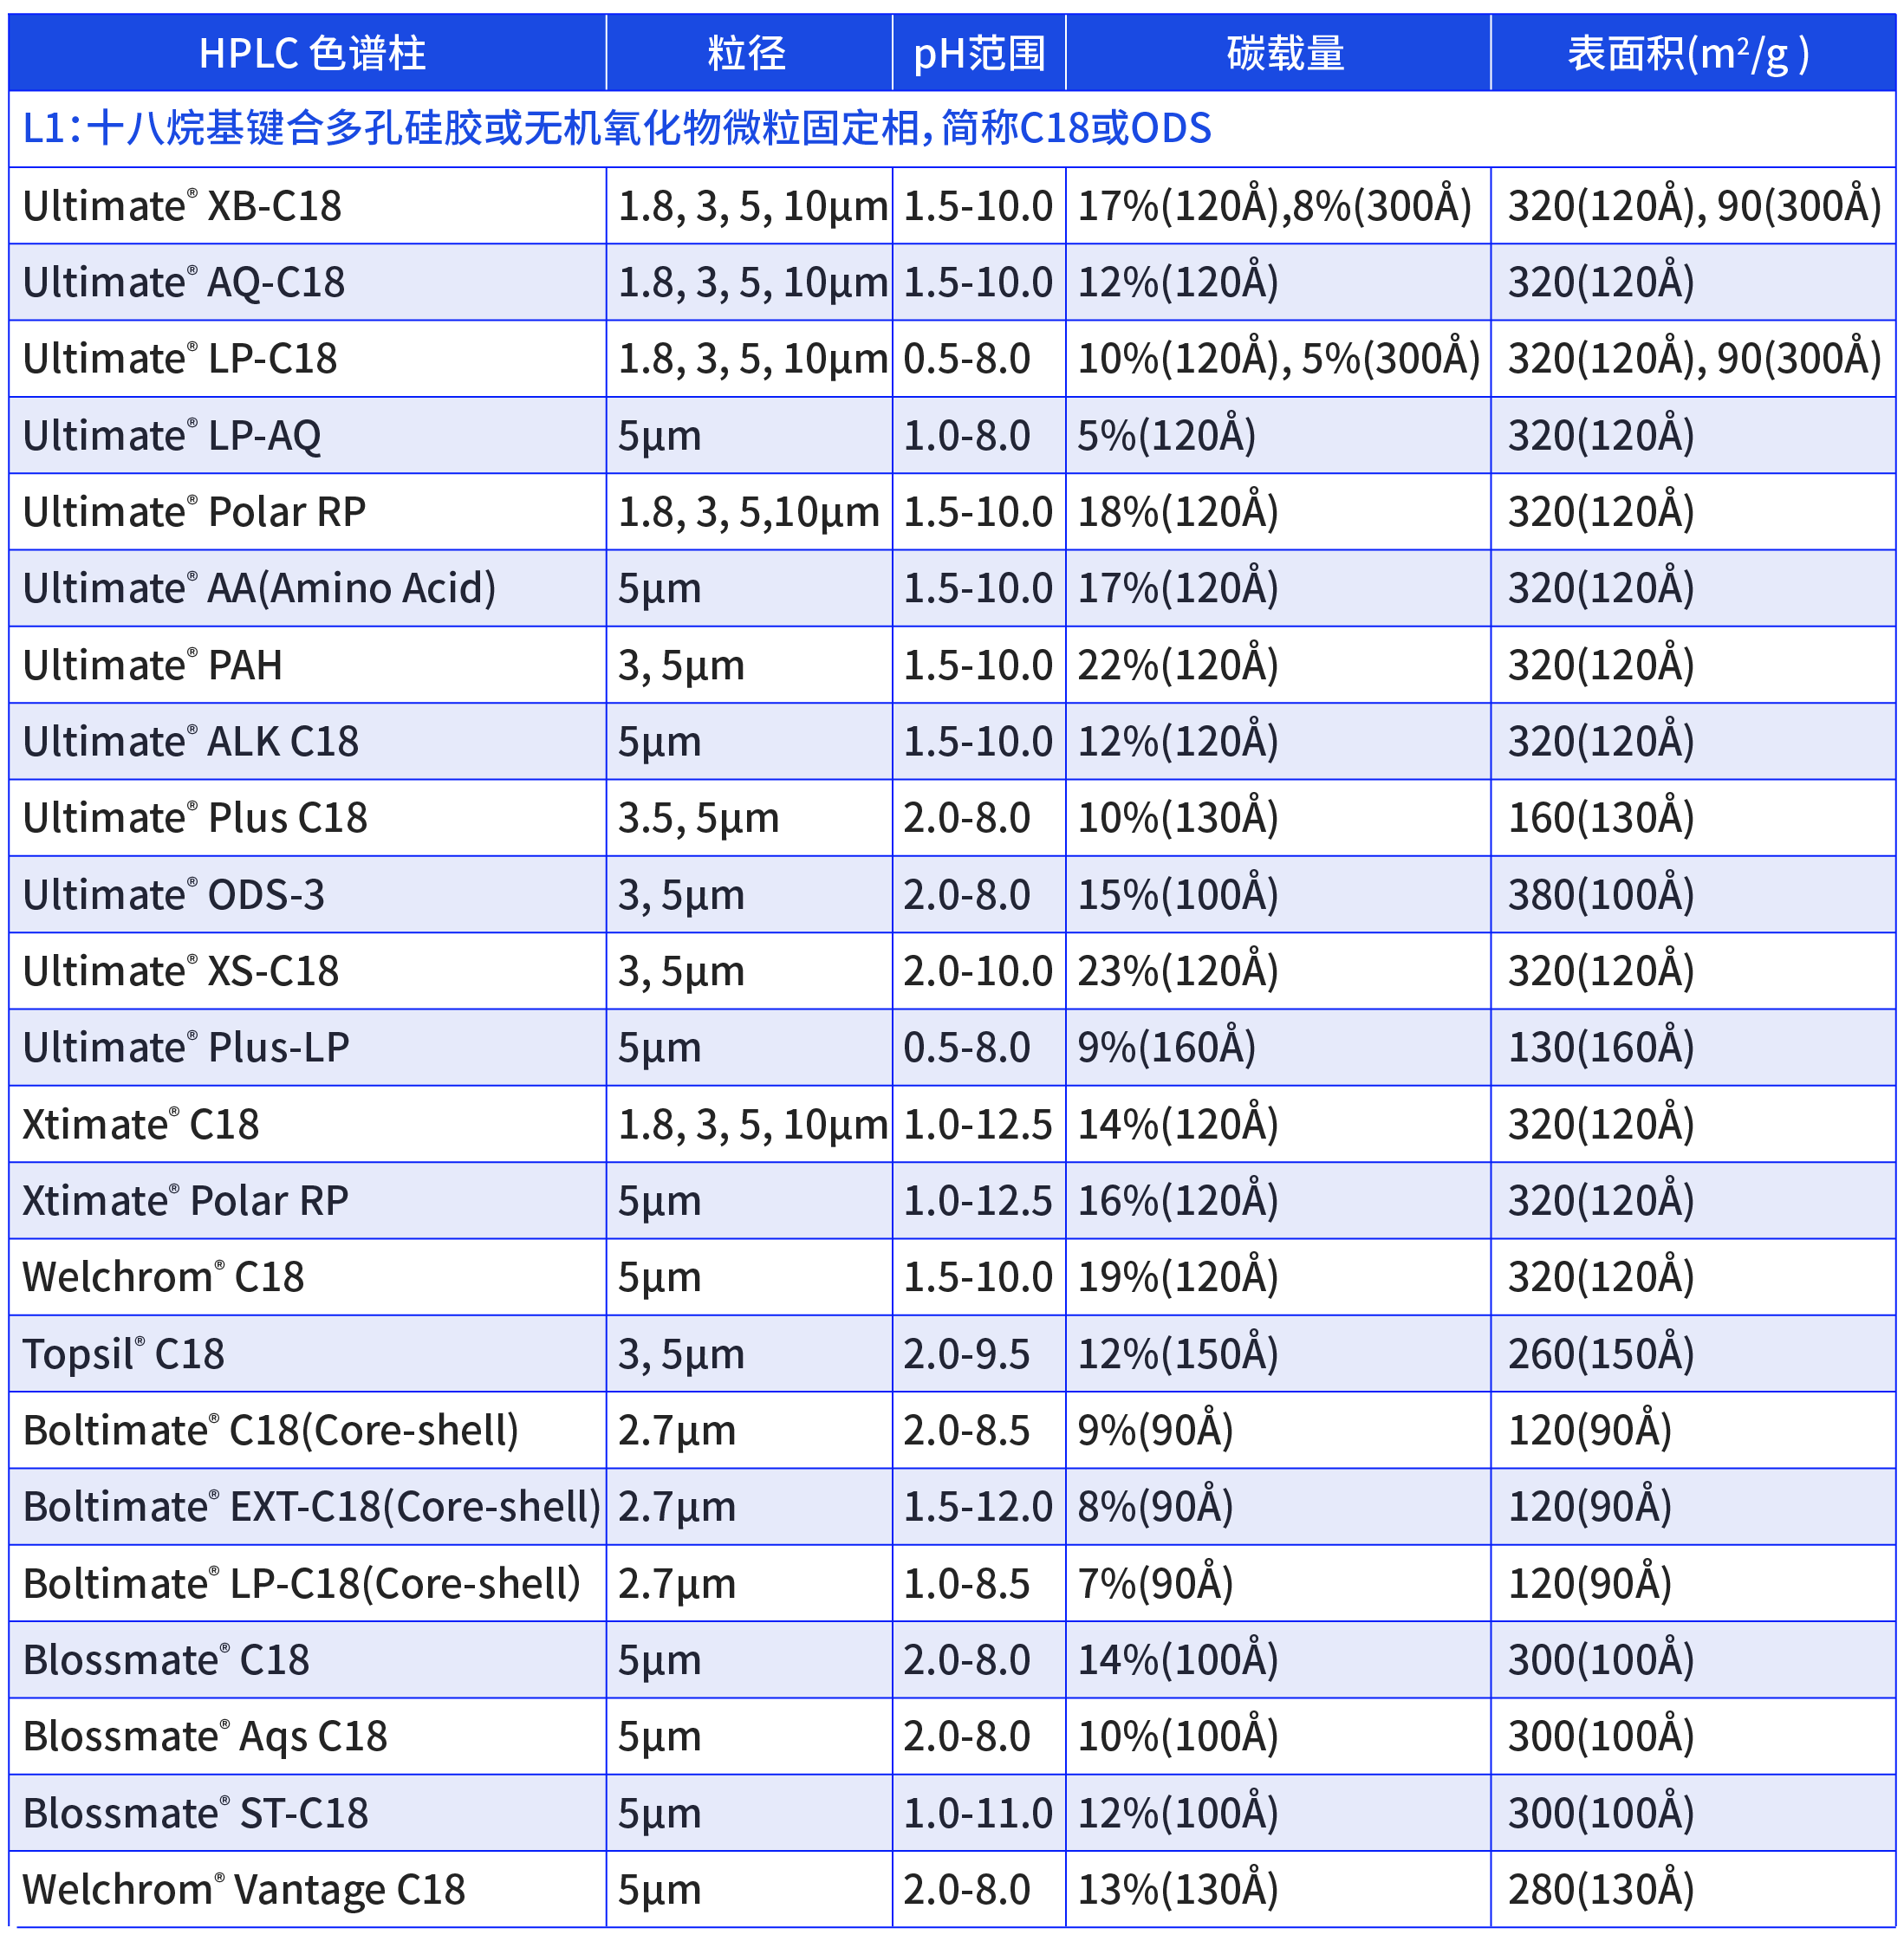Click the 1.5-12.0 pH range cell
The height and width of the screenshot is (1941, 1904).
[x=978, y=1506]
